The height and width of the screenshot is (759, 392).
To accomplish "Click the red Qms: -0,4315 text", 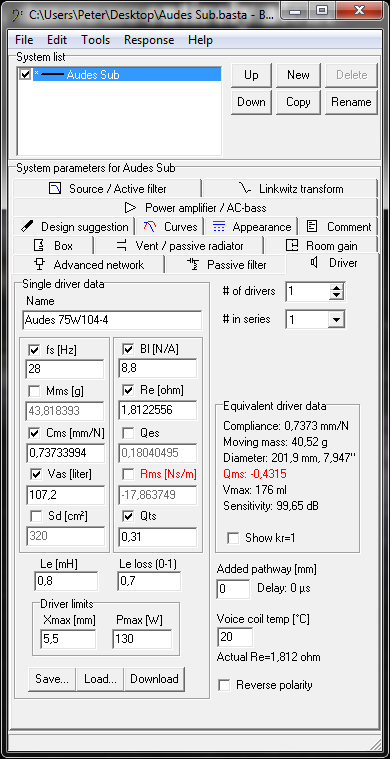I will coord(256,473).
